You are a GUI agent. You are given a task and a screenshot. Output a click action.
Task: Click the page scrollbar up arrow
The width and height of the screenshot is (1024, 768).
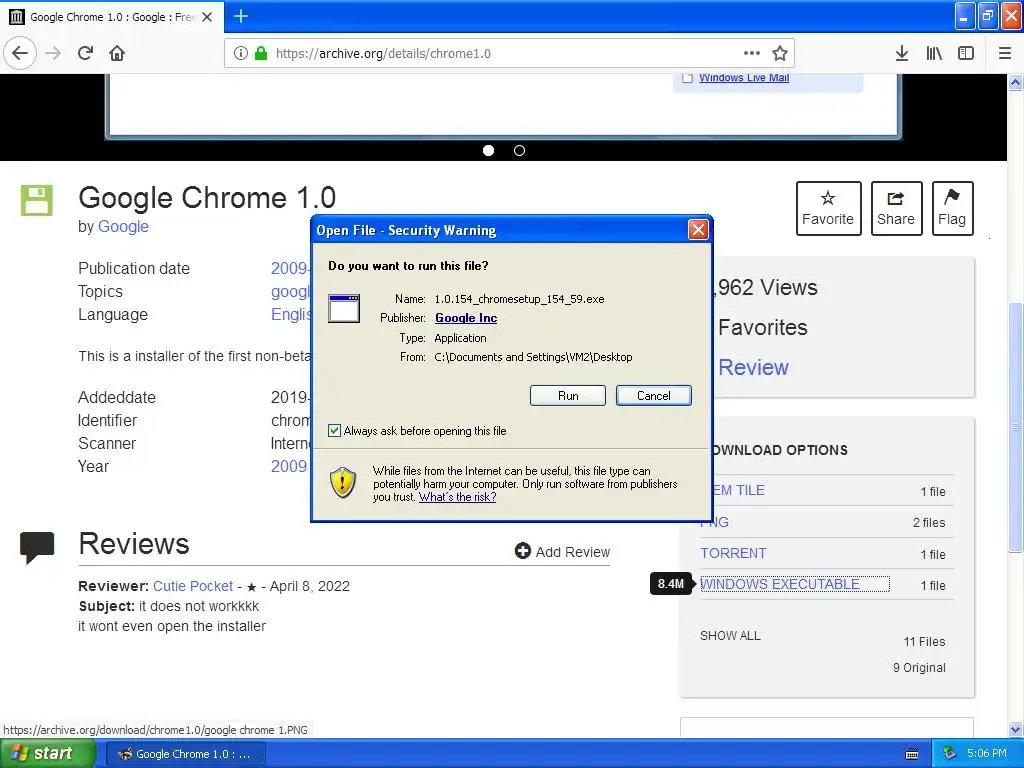tap(1016, 82)
